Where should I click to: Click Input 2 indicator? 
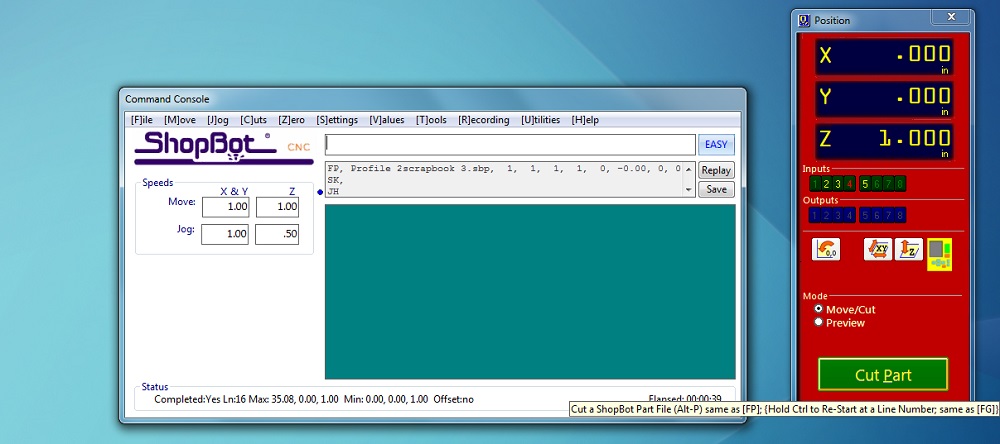click(825, 184)
